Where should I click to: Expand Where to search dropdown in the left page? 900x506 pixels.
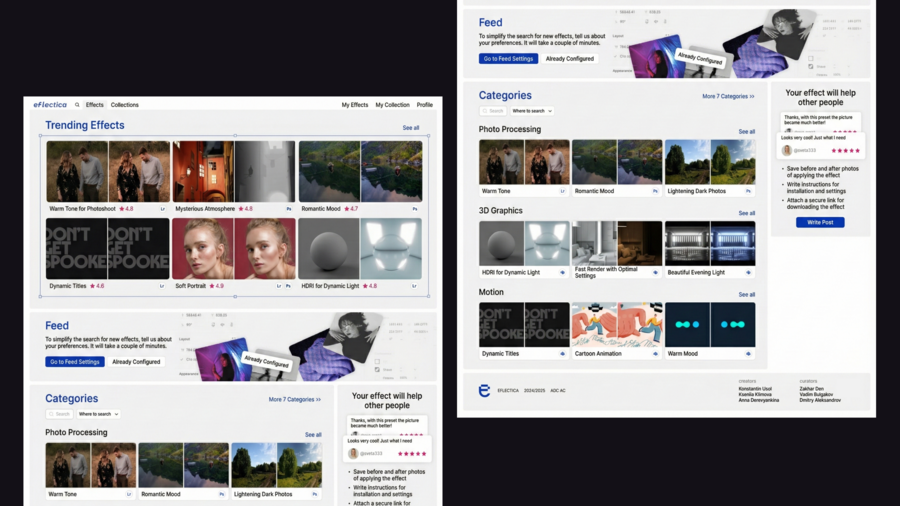[99, 414]
